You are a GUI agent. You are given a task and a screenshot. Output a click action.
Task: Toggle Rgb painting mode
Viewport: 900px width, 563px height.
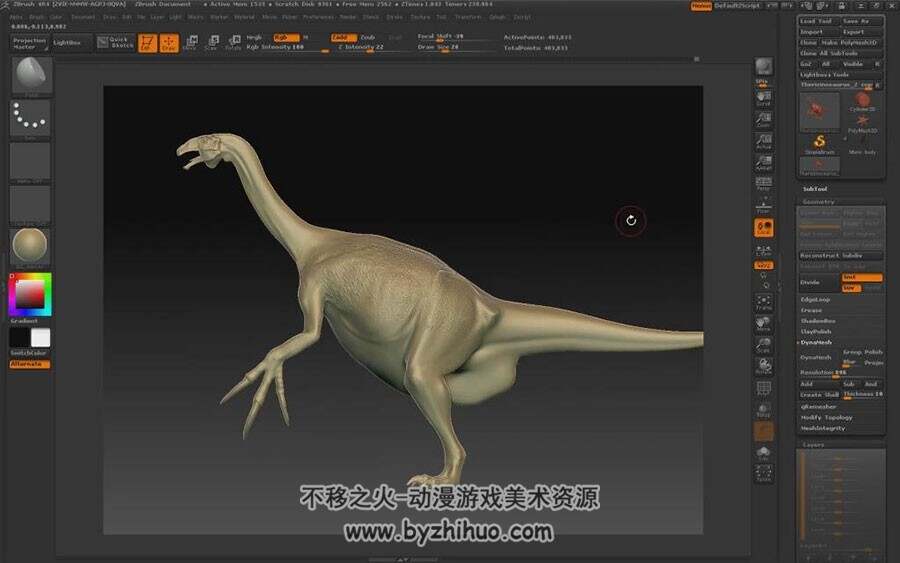tap(286, 37)
